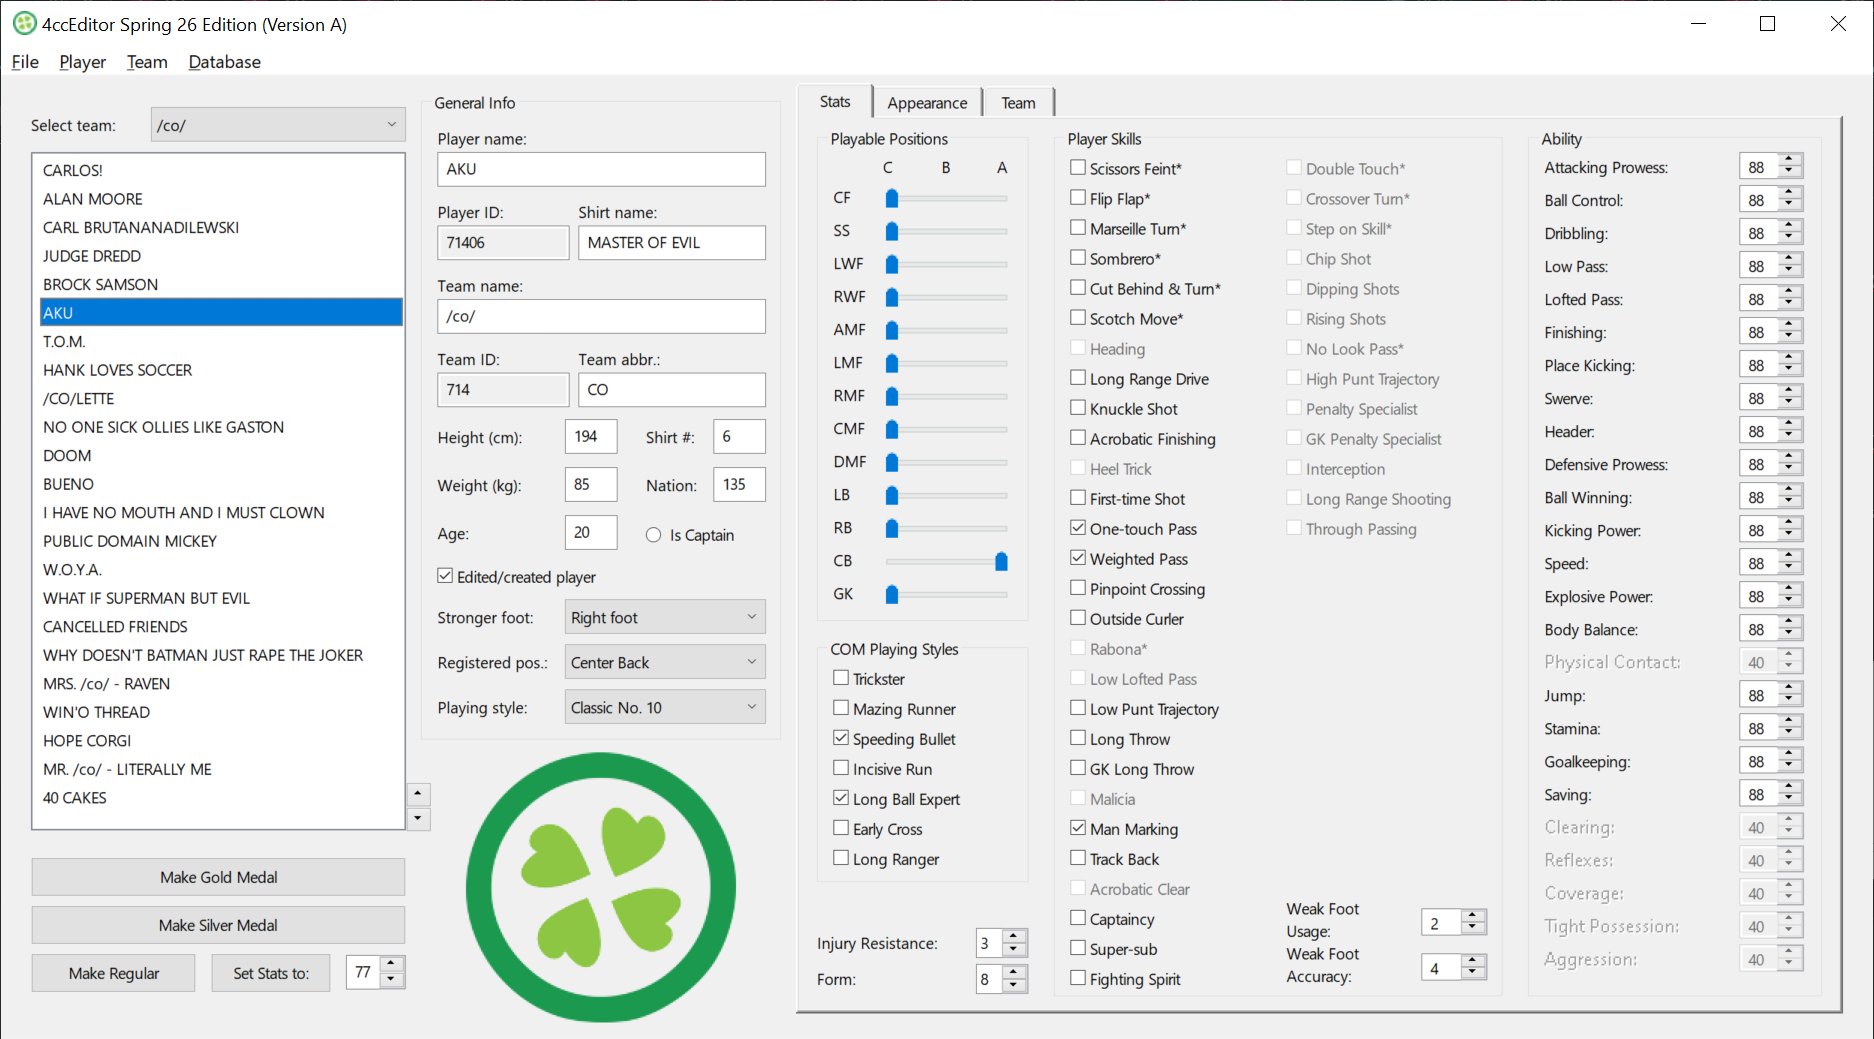
Task: Click the large green clover logo image
Action: point(601,887)
